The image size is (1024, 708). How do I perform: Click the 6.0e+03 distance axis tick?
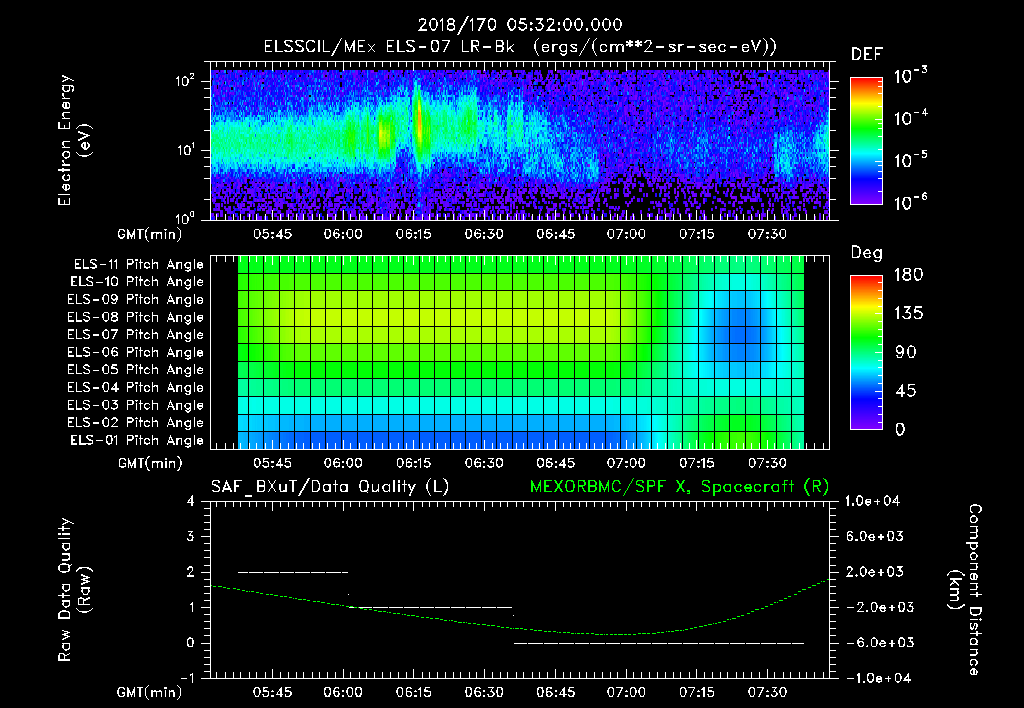(x=874, y=536)
